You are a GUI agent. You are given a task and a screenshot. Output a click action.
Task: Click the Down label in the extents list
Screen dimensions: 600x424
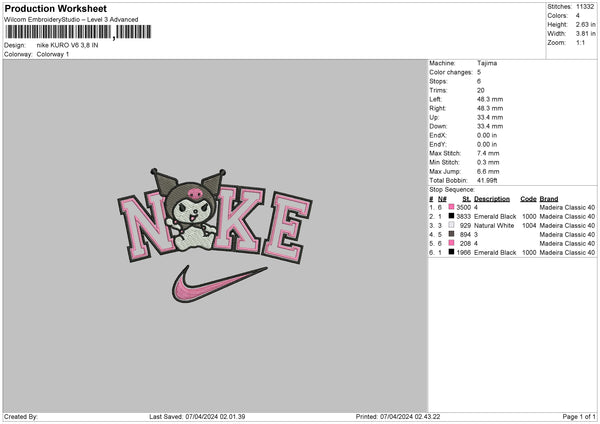438,126
